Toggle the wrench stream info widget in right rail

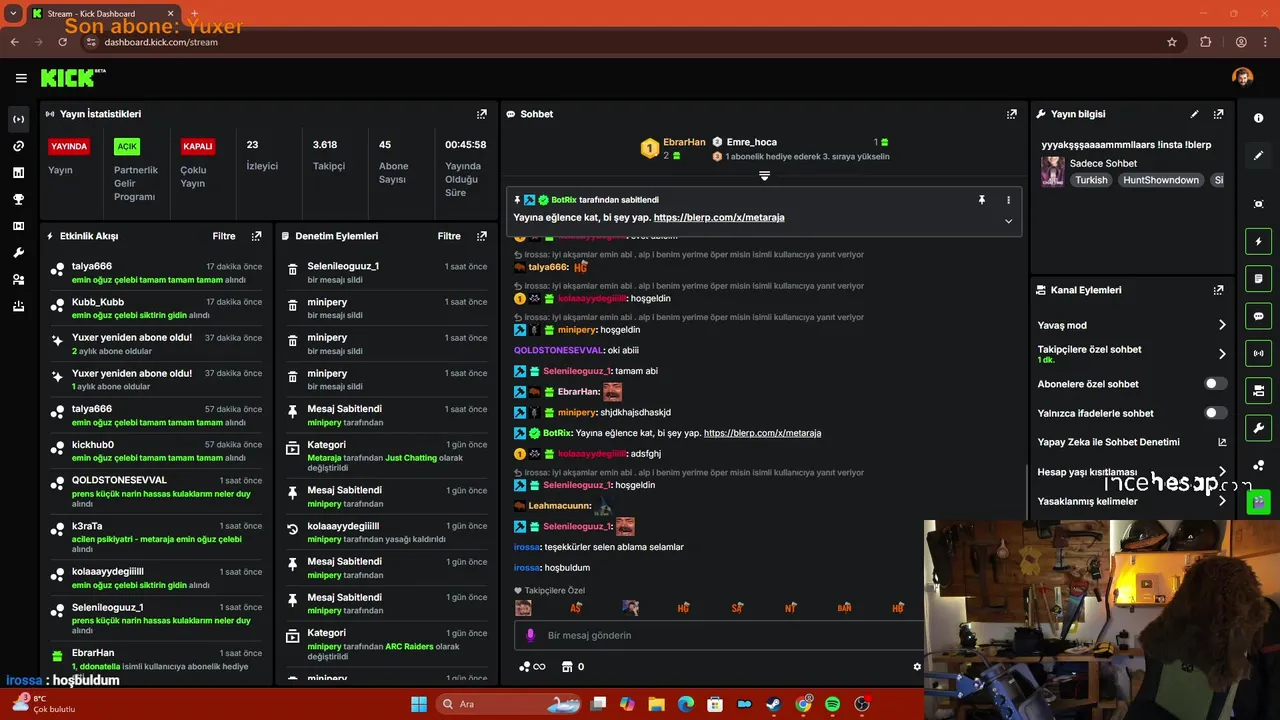point(1259,428)
